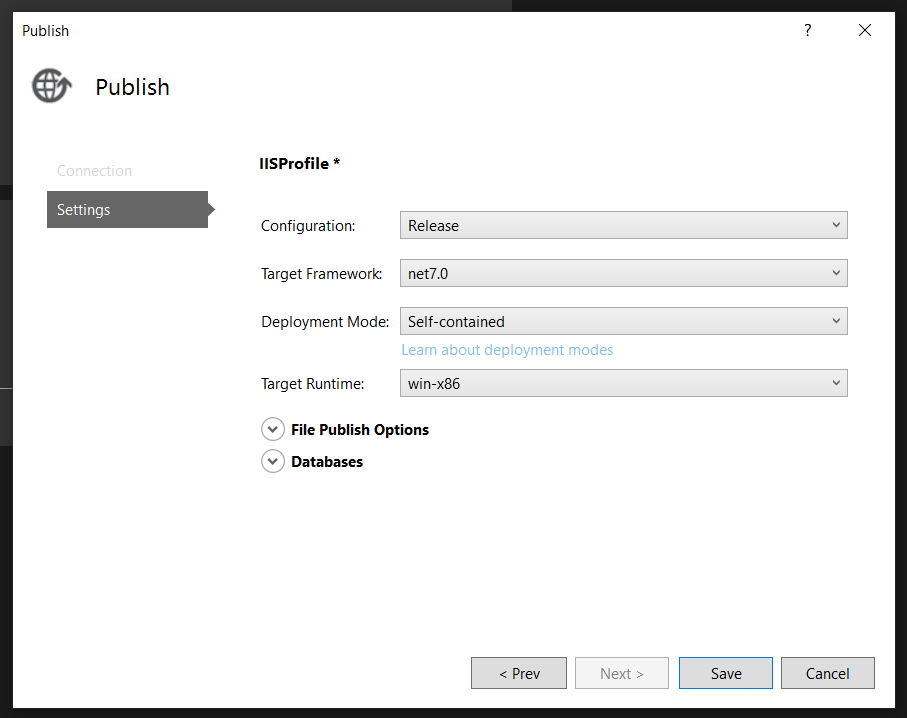Save the publish profile

(x=725, y=673)
